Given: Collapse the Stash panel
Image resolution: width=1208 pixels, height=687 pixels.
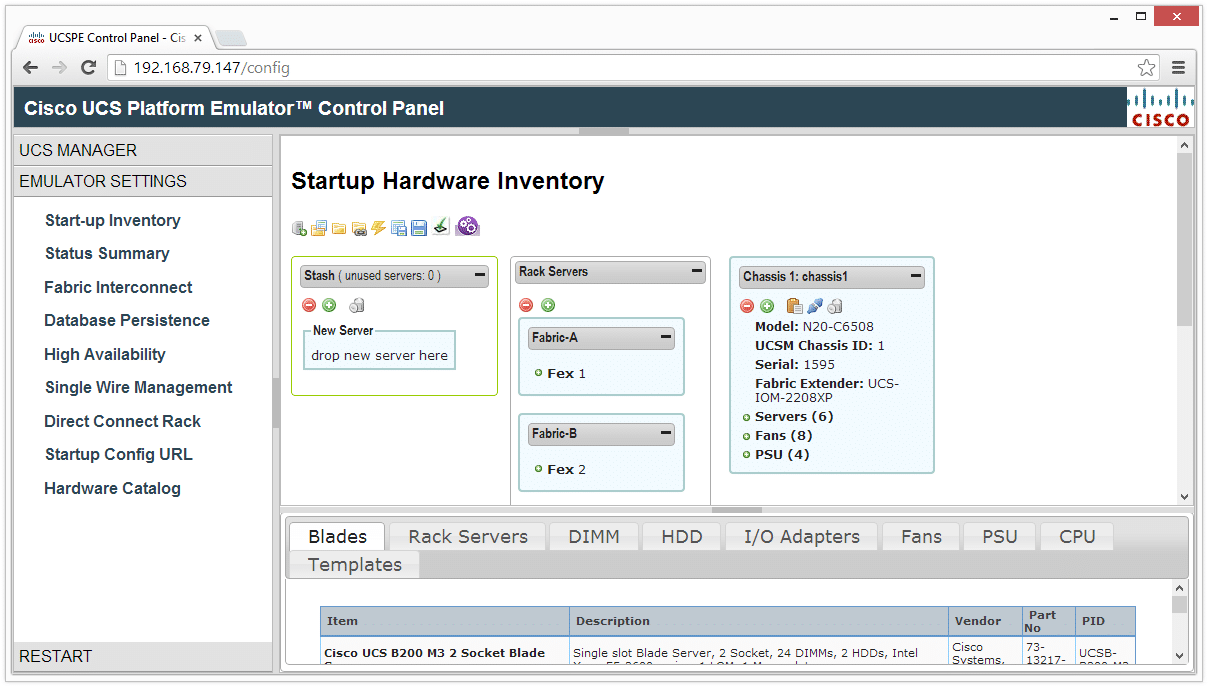Looking at the screenshot, I should coord(480,275).
